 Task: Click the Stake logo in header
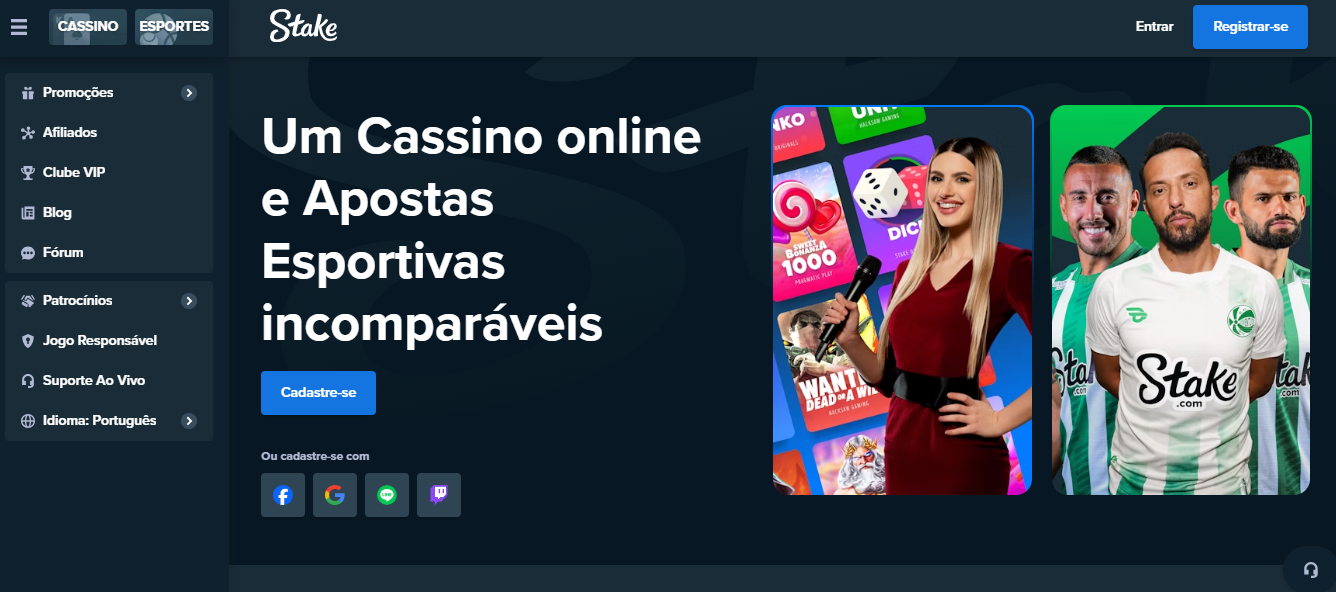(303, 27)
